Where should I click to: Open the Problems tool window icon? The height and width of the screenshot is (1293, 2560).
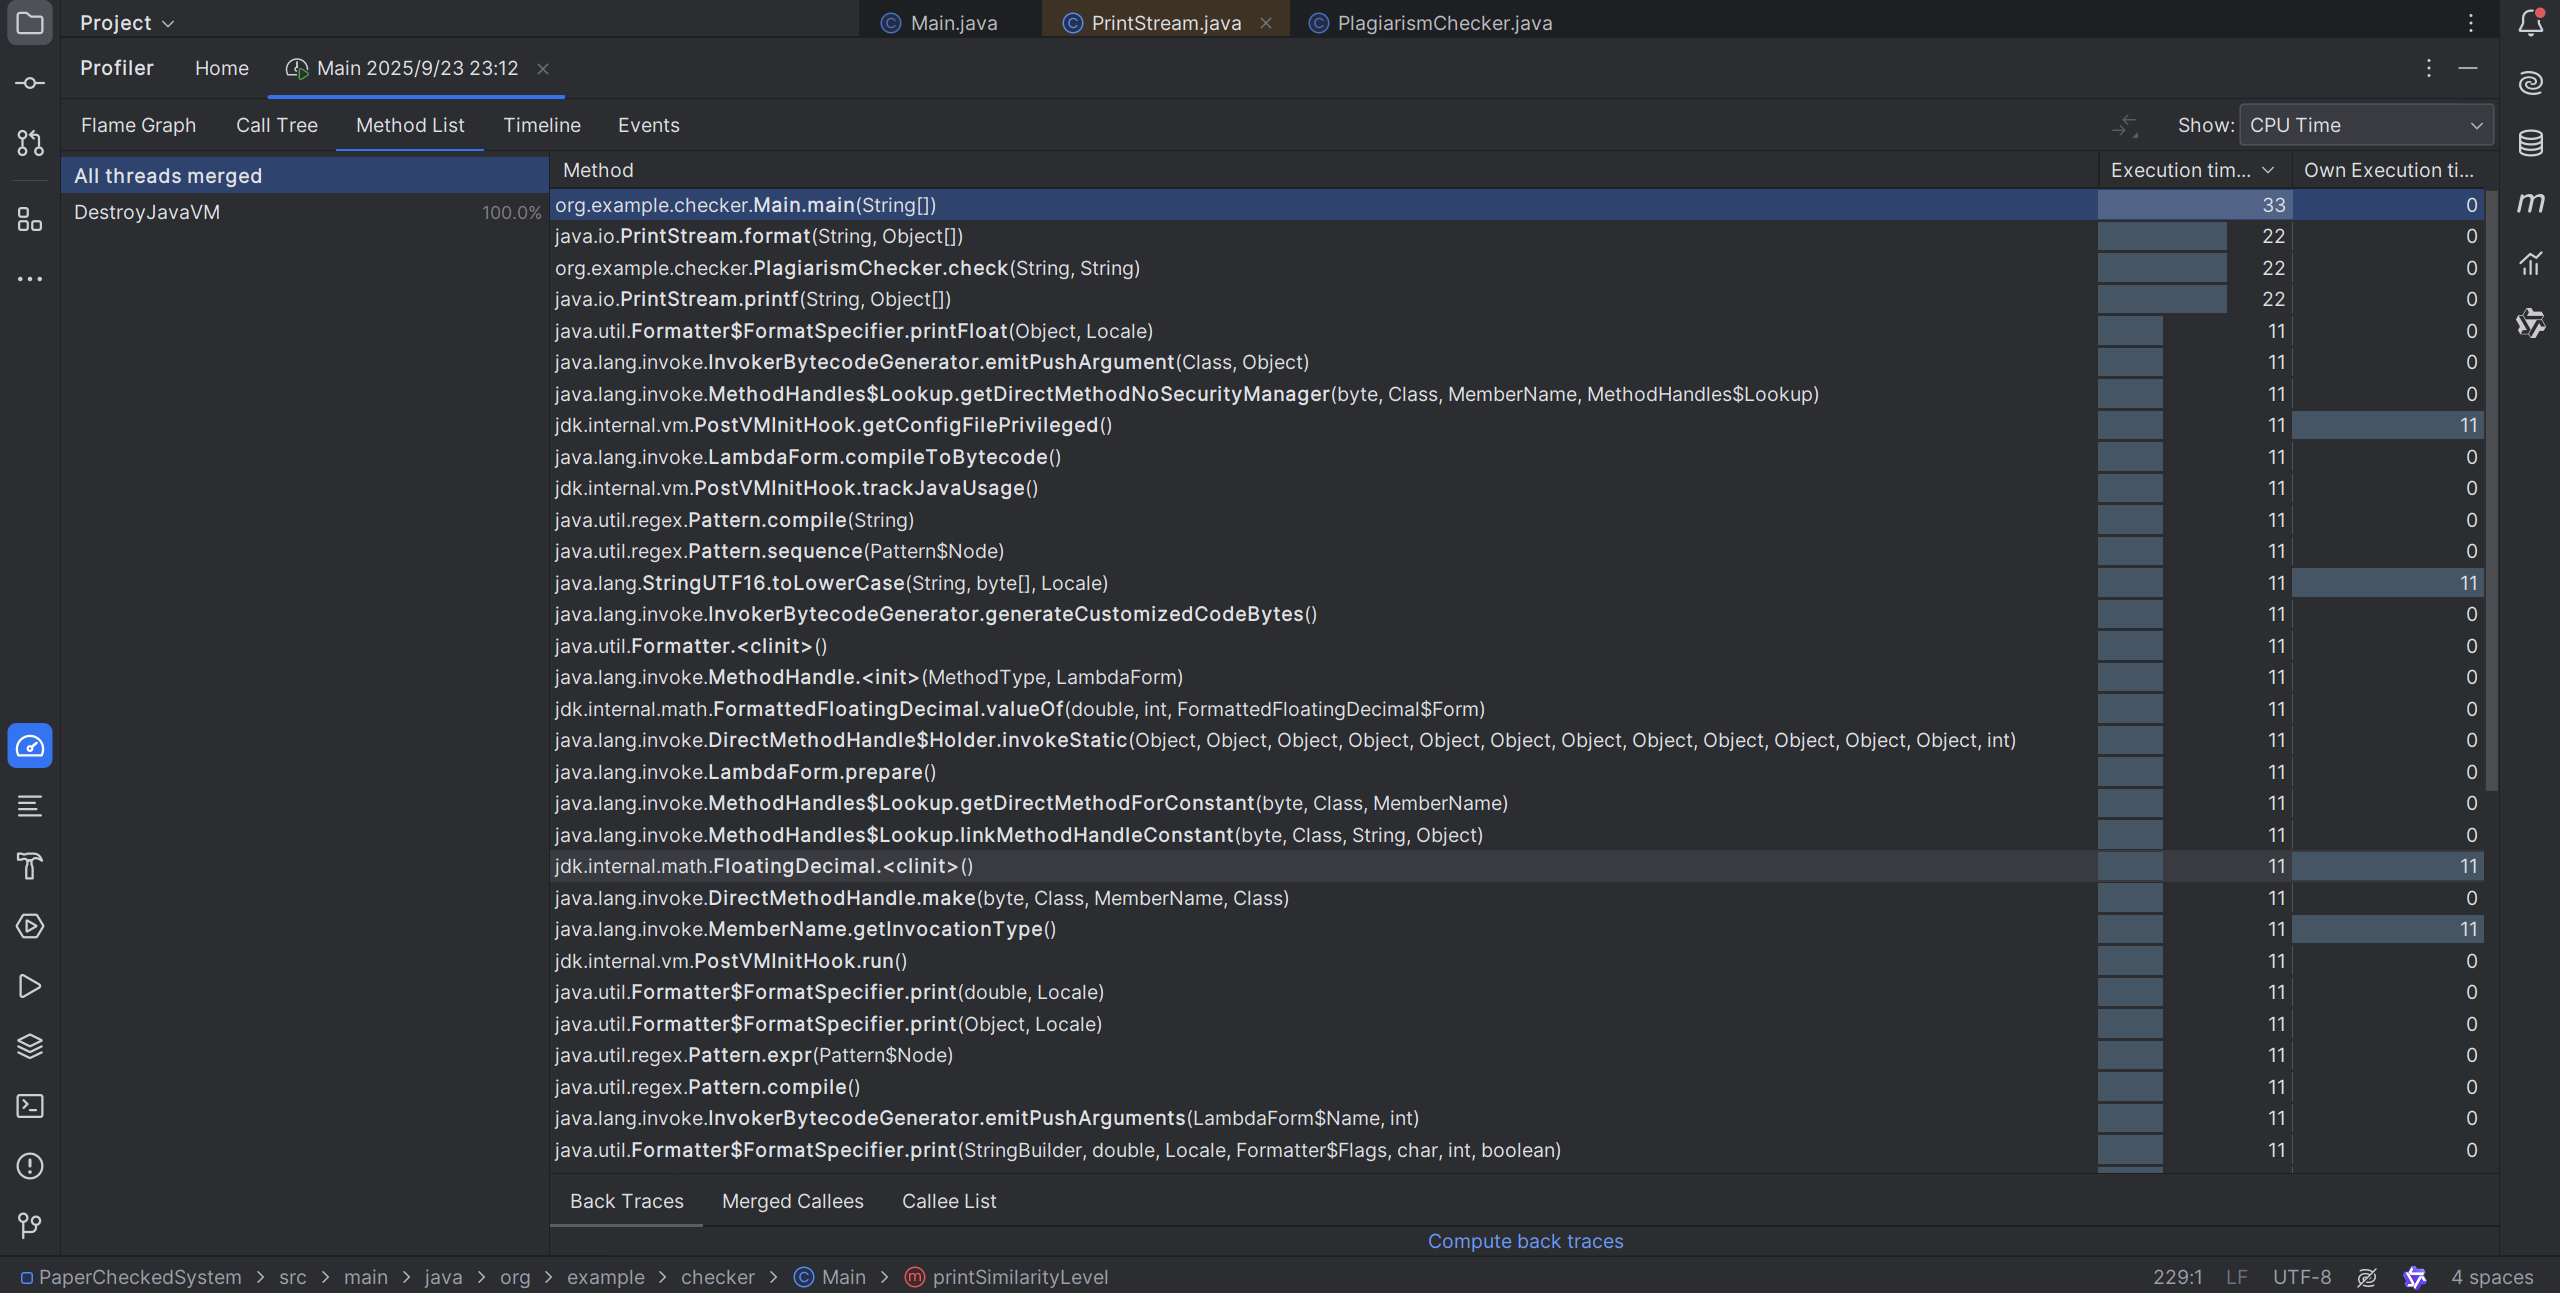30,1166
